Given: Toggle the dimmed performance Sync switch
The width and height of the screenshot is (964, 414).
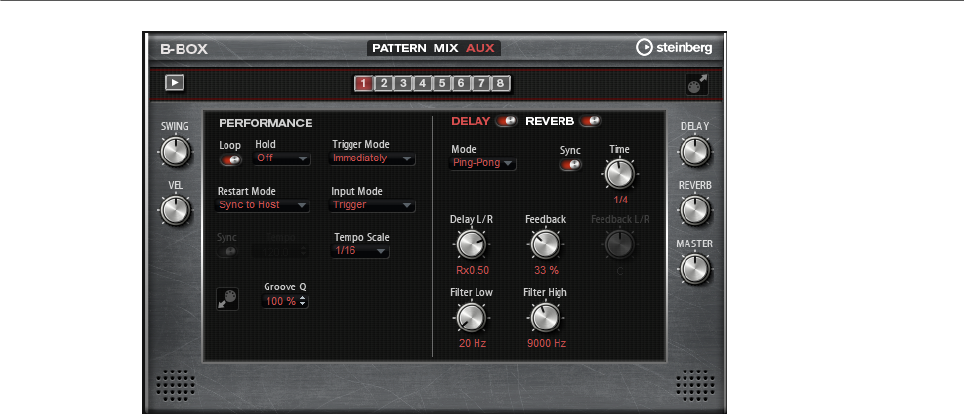Looking at the screenshot, I should [227, 252].
